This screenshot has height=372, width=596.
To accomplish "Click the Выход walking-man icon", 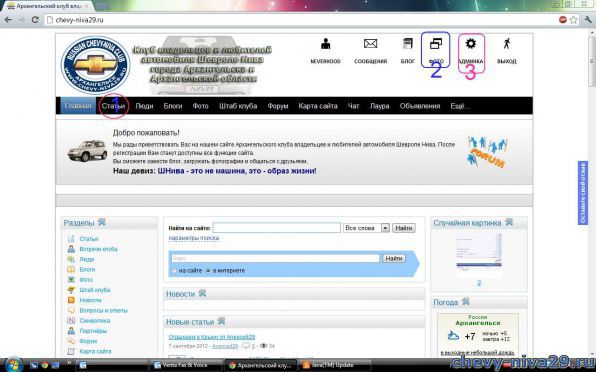I will pos(506,44).
